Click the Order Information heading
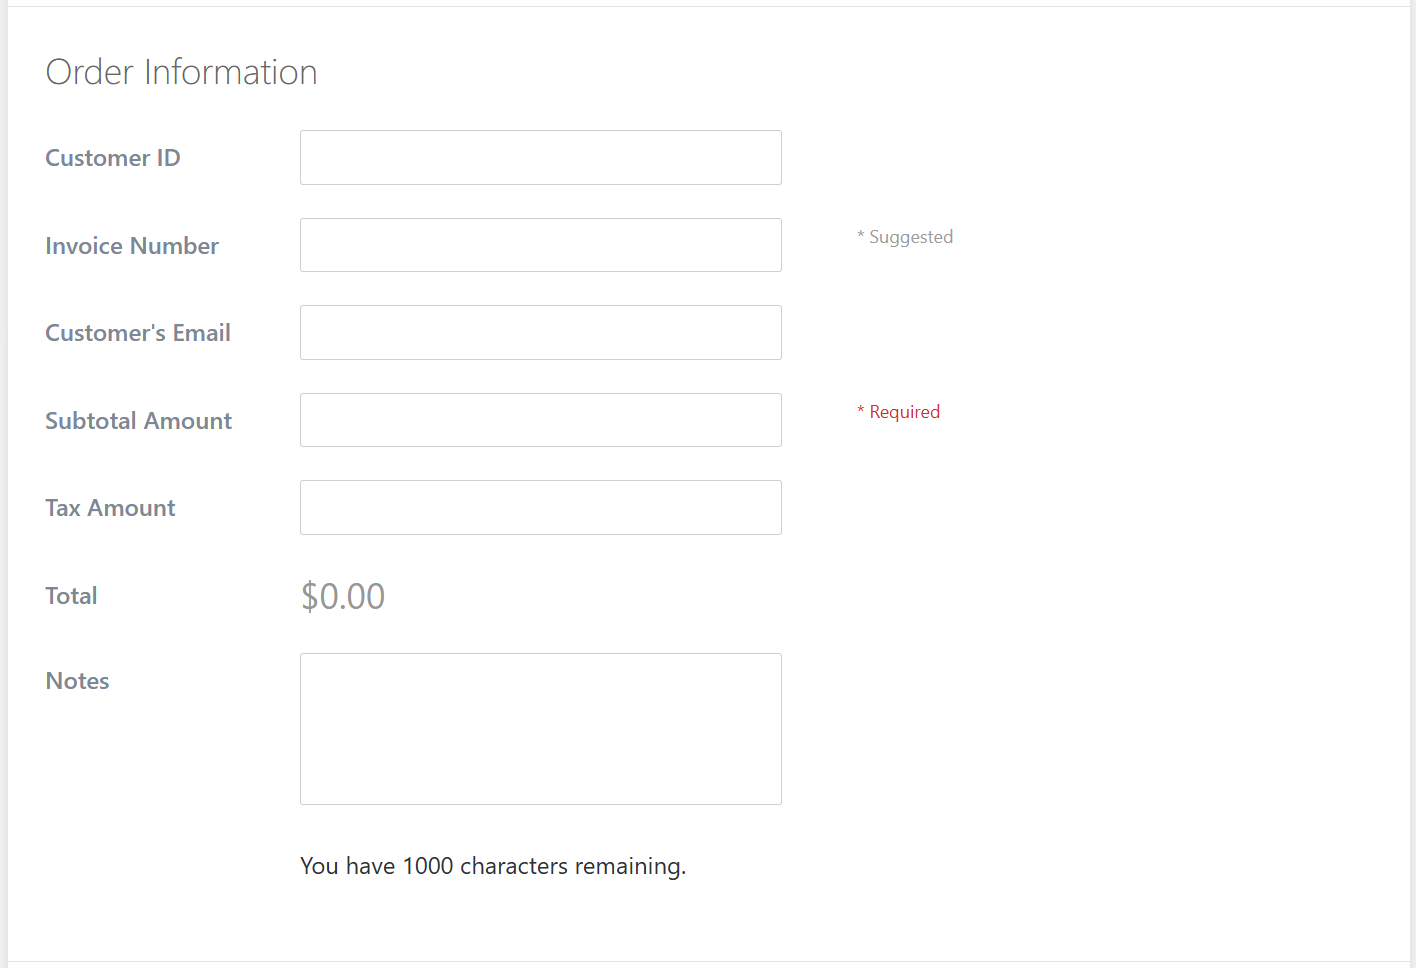Screen dimensions: 1416x968 [x=181, y=72]
